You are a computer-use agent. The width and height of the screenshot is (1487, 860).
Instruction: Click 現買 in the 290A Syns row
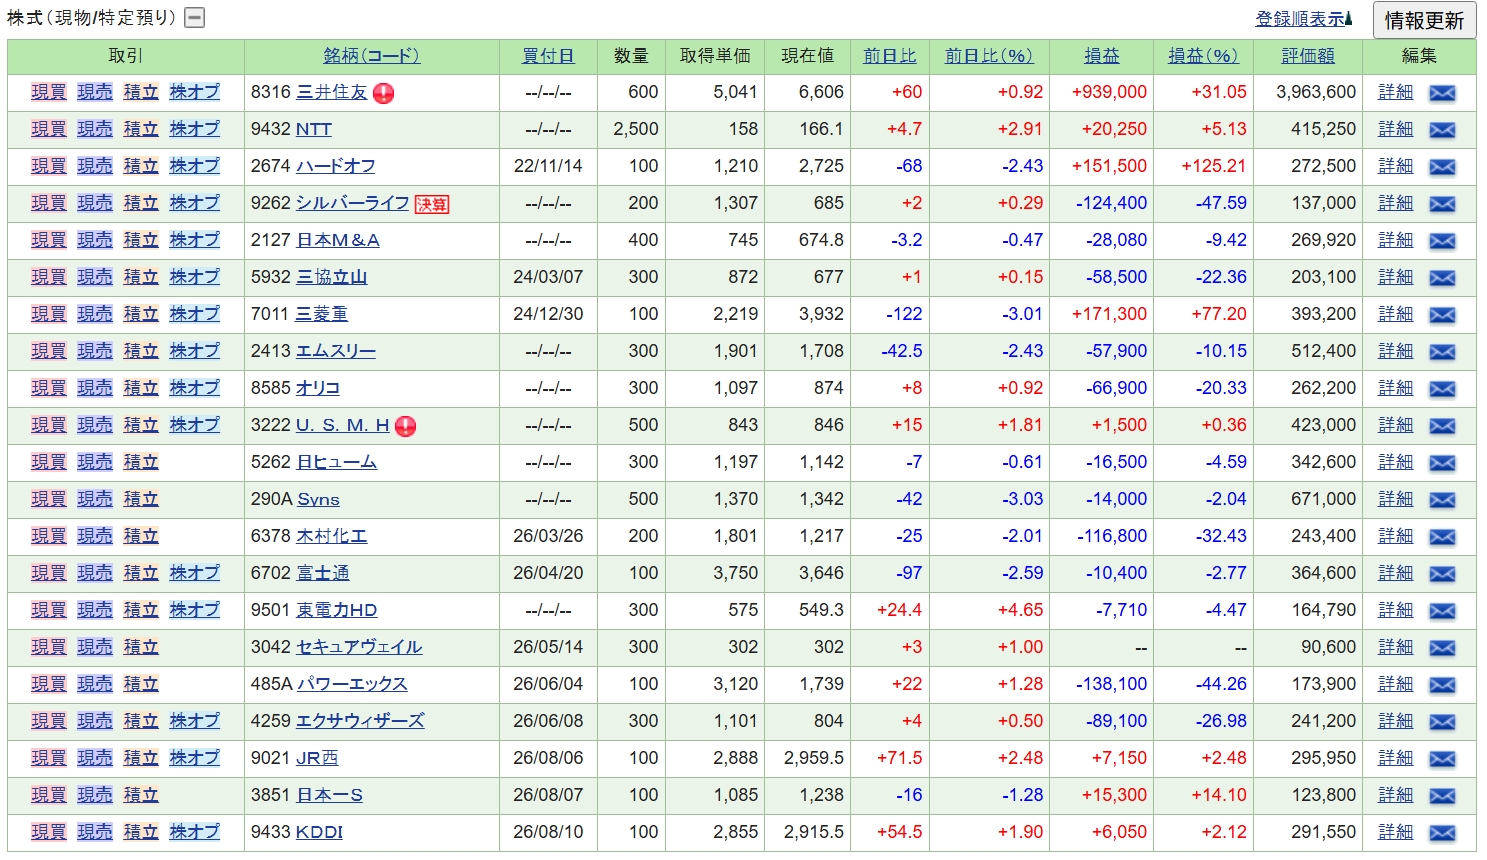click(49, 499)
